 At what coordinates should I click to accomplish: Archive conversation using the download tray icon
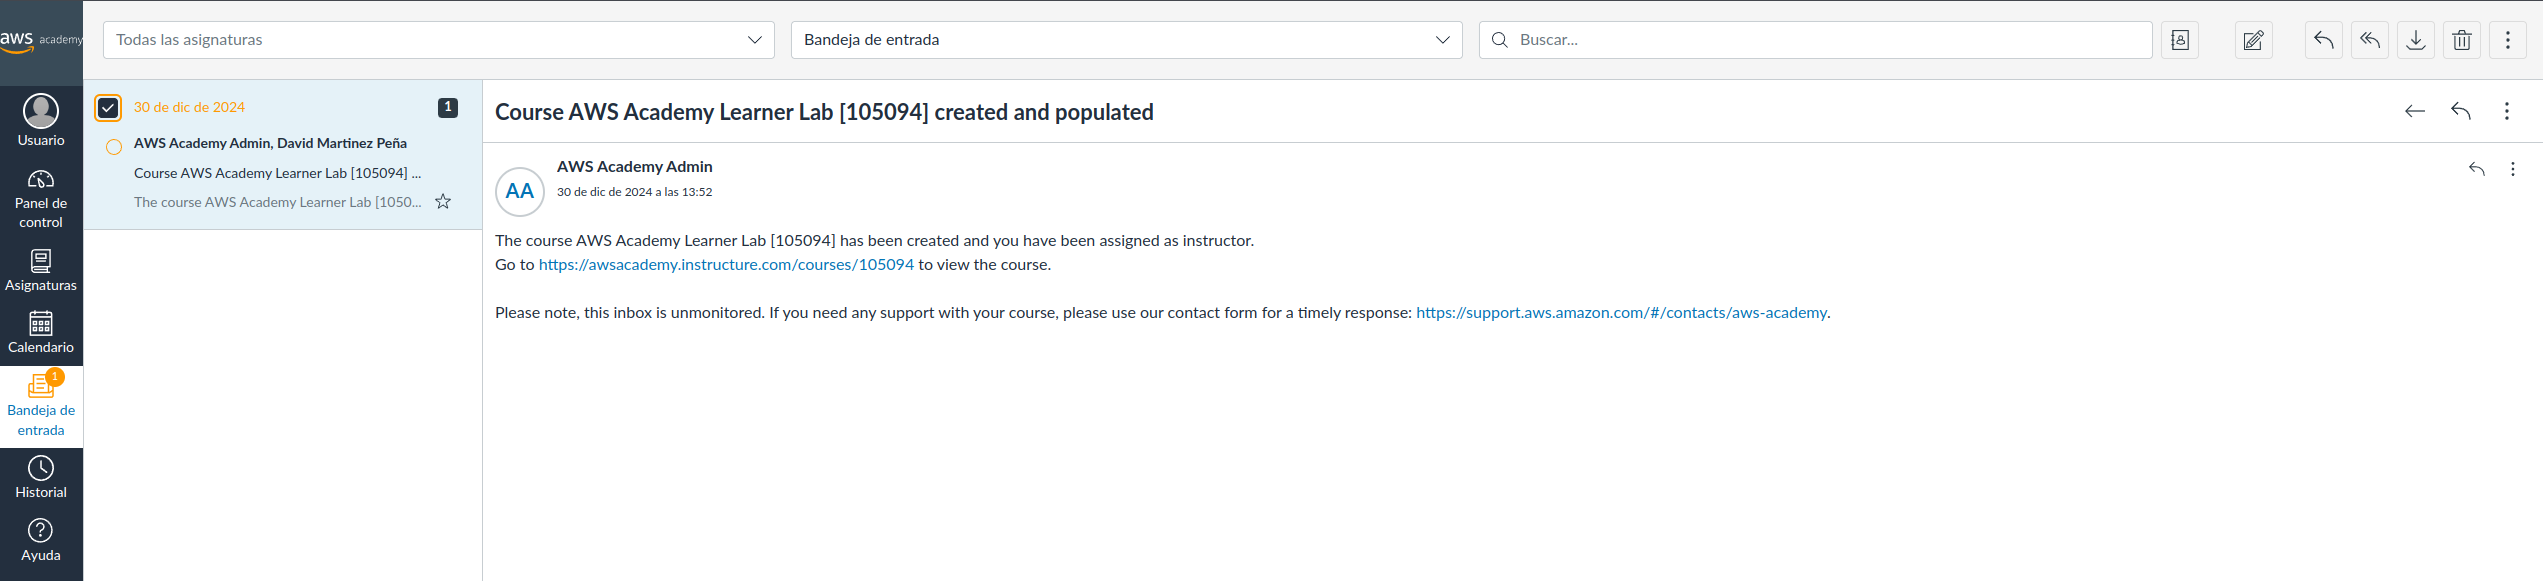click(2415, 40)
